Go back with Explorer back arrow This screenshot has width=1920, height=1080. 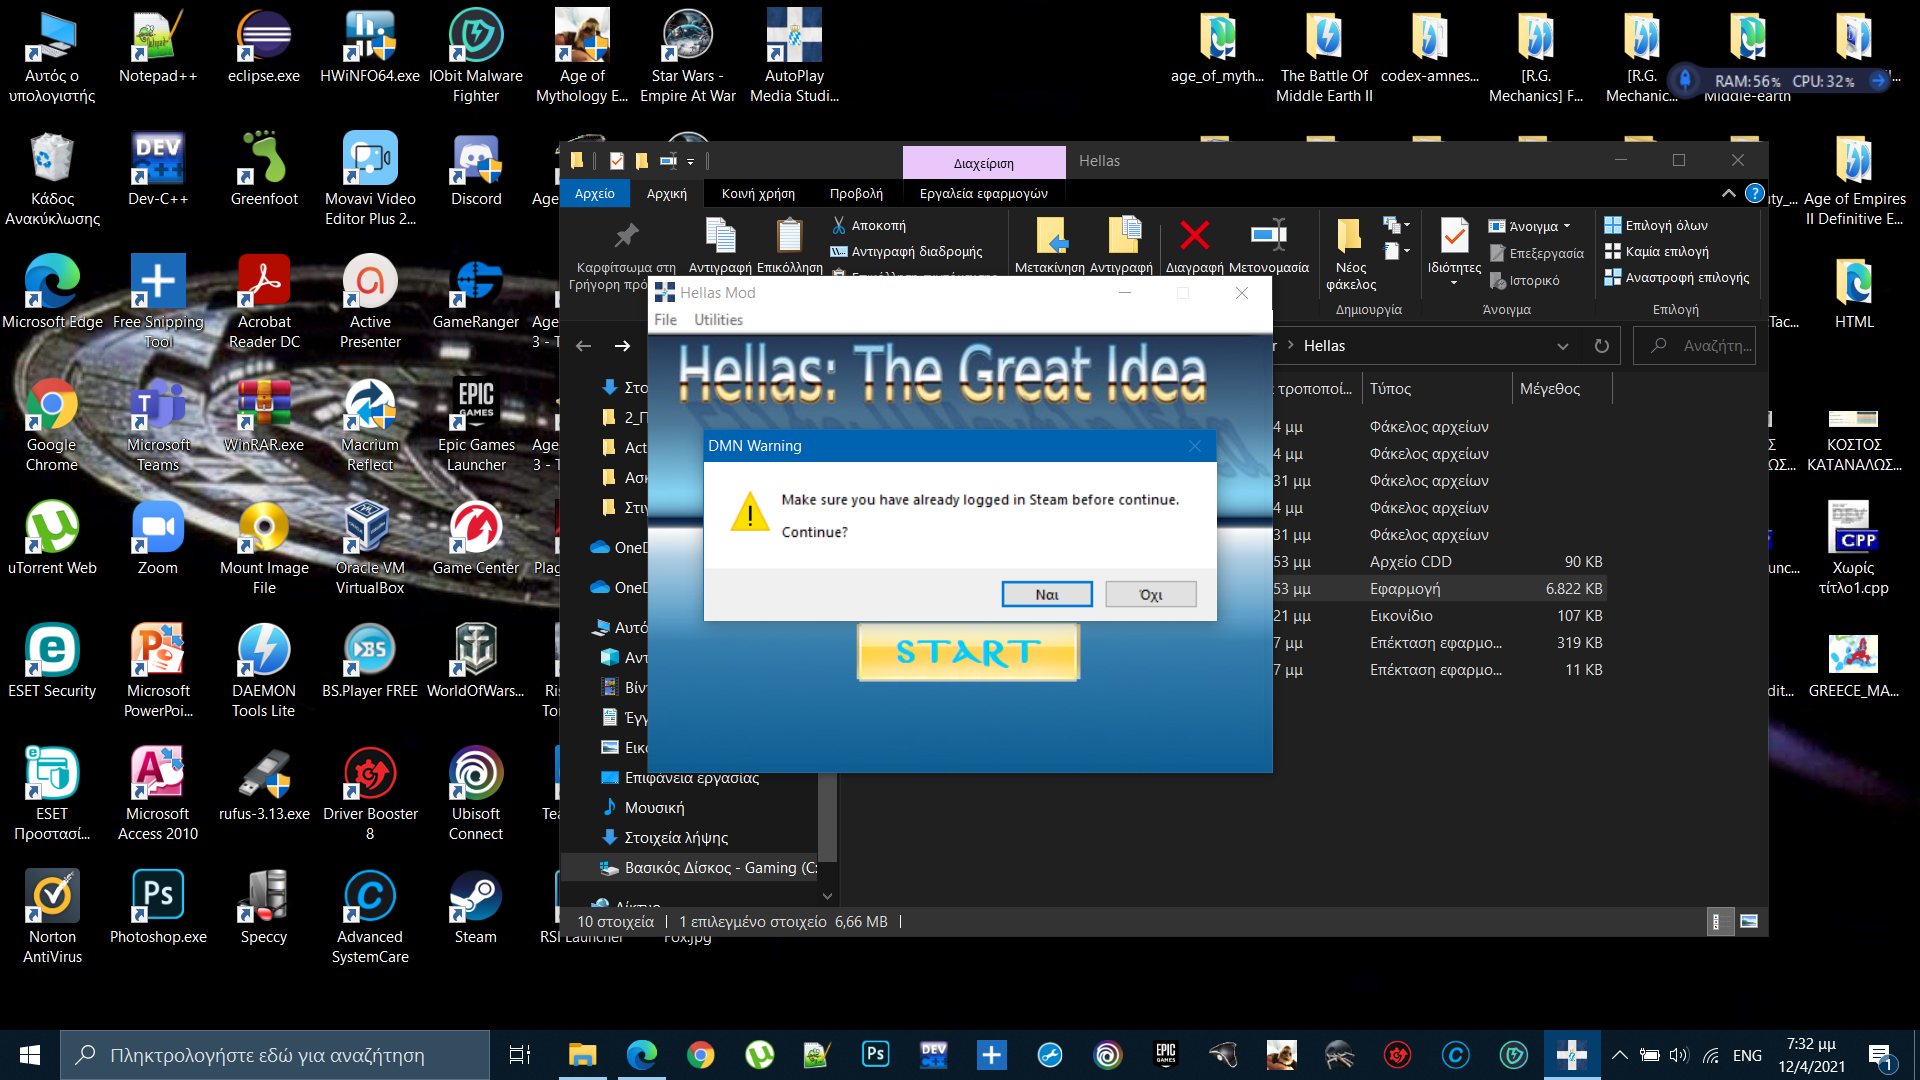pyautogui.click(x=584, y=346)
